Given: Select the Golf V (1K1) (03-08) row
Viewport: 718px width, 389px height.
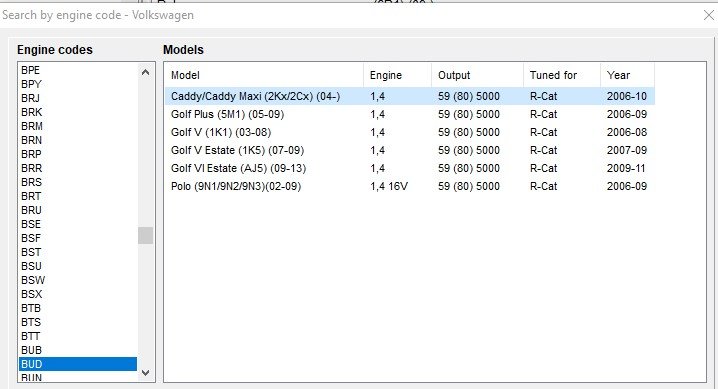Looking at the screenshot, I should (410, 132).
